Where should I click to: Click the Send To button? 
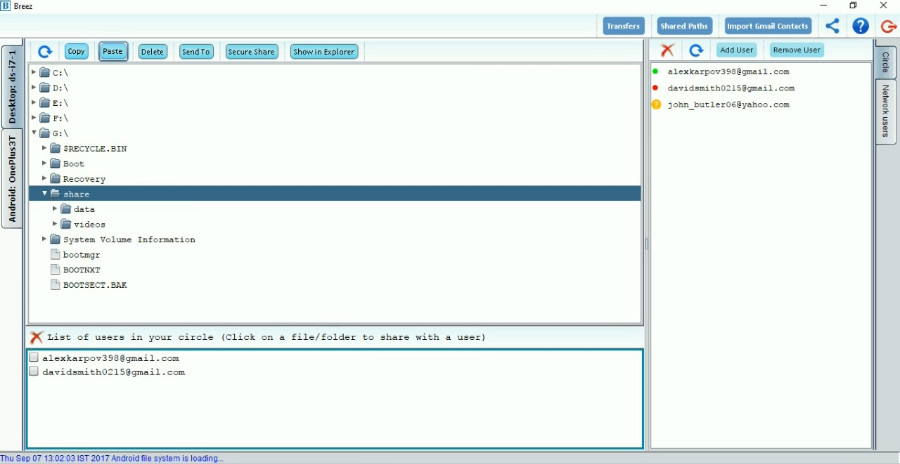pyautogui.click(x=196, y=52)
